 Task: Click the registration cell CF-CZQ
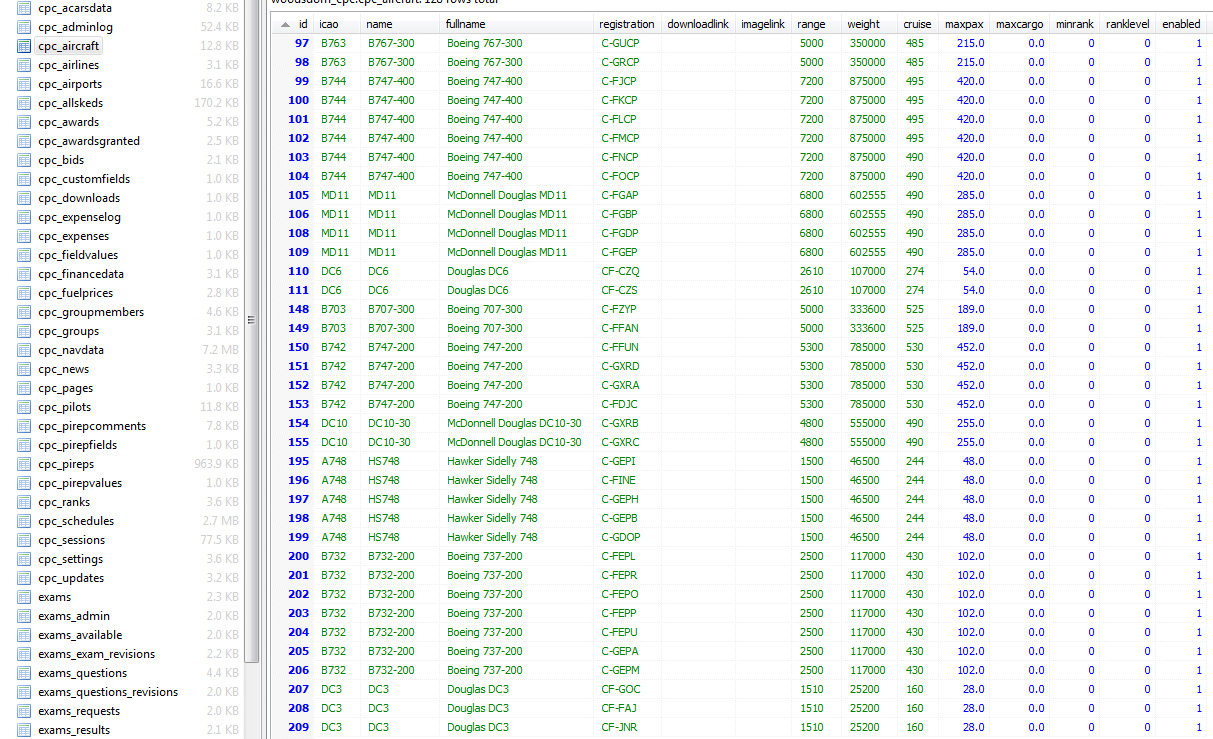tap(620, 271)
